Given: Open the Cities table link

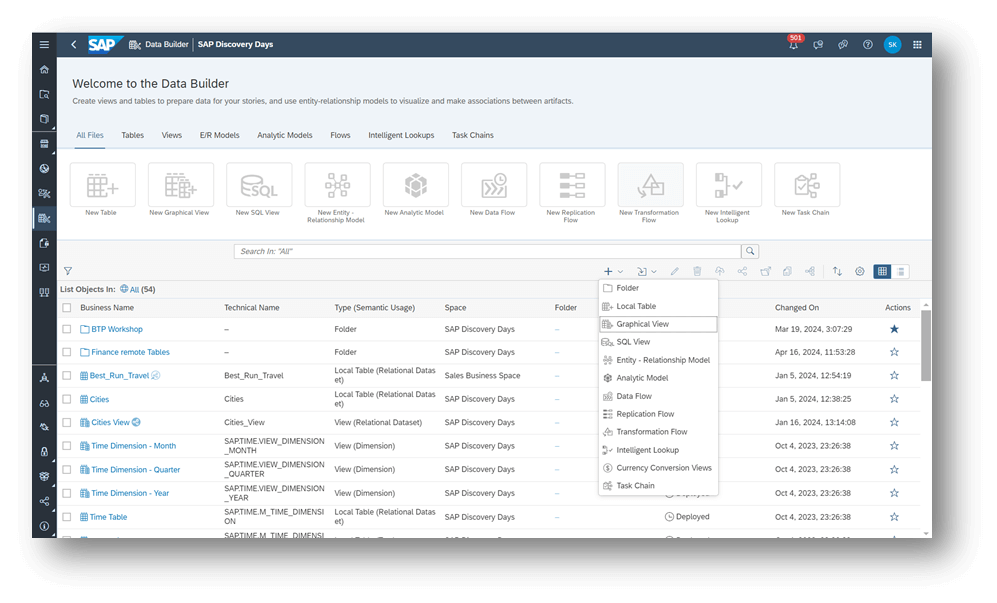Looking at the screenshot, I should pos(99,399).
